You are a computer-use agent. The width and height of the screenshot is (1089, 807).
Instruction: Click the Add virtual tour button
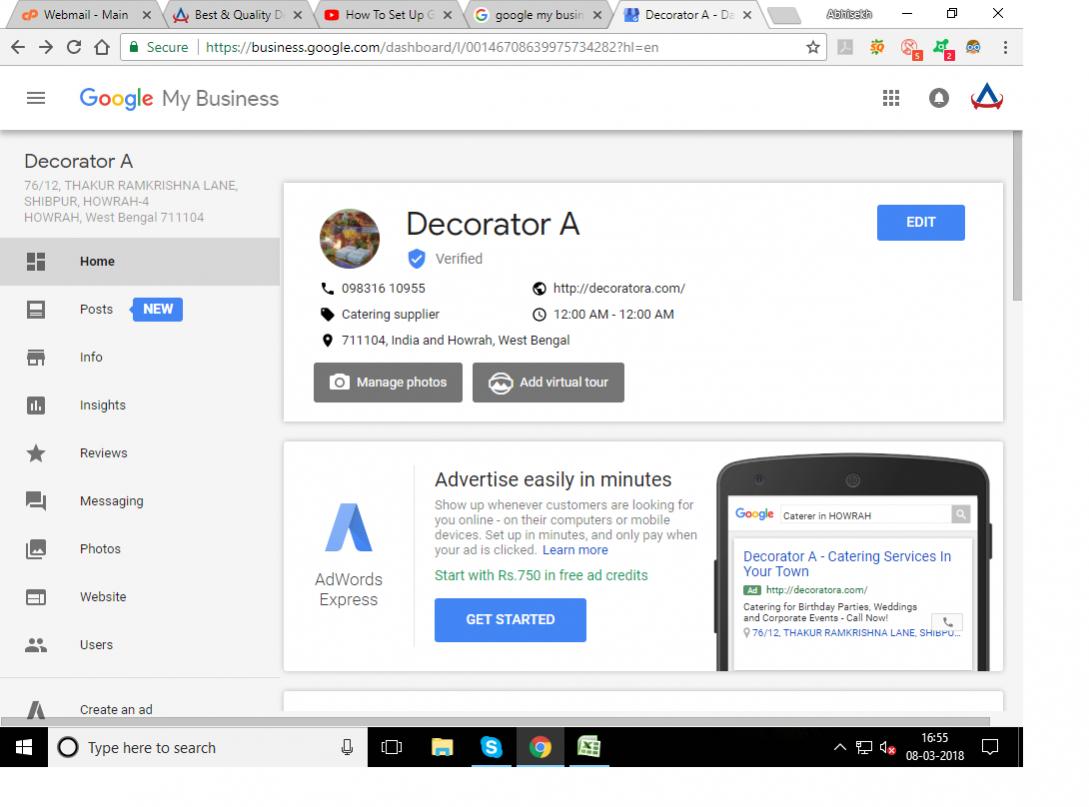(548, 382)
